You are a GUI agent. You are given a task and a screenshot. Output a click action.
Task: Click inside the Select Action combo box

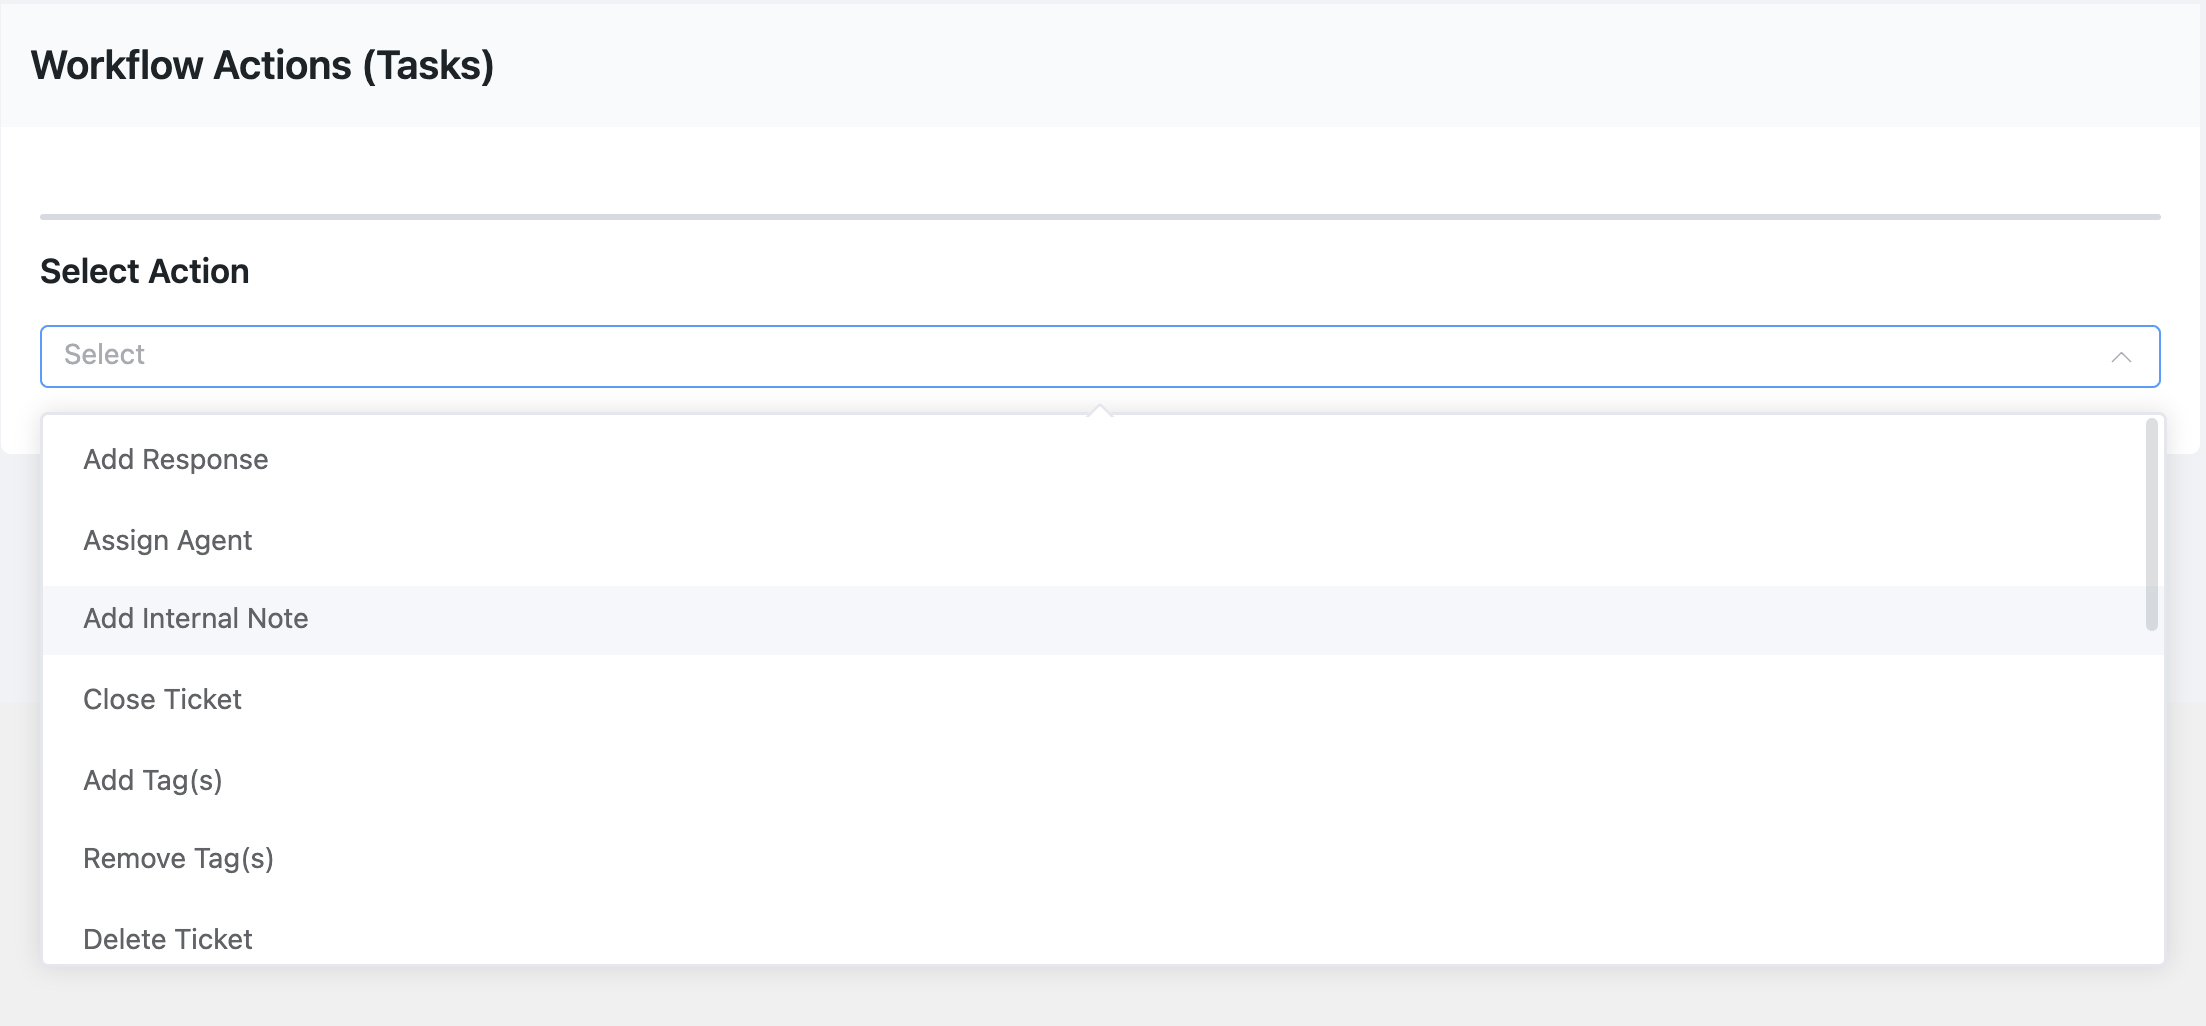point(1000,356)
